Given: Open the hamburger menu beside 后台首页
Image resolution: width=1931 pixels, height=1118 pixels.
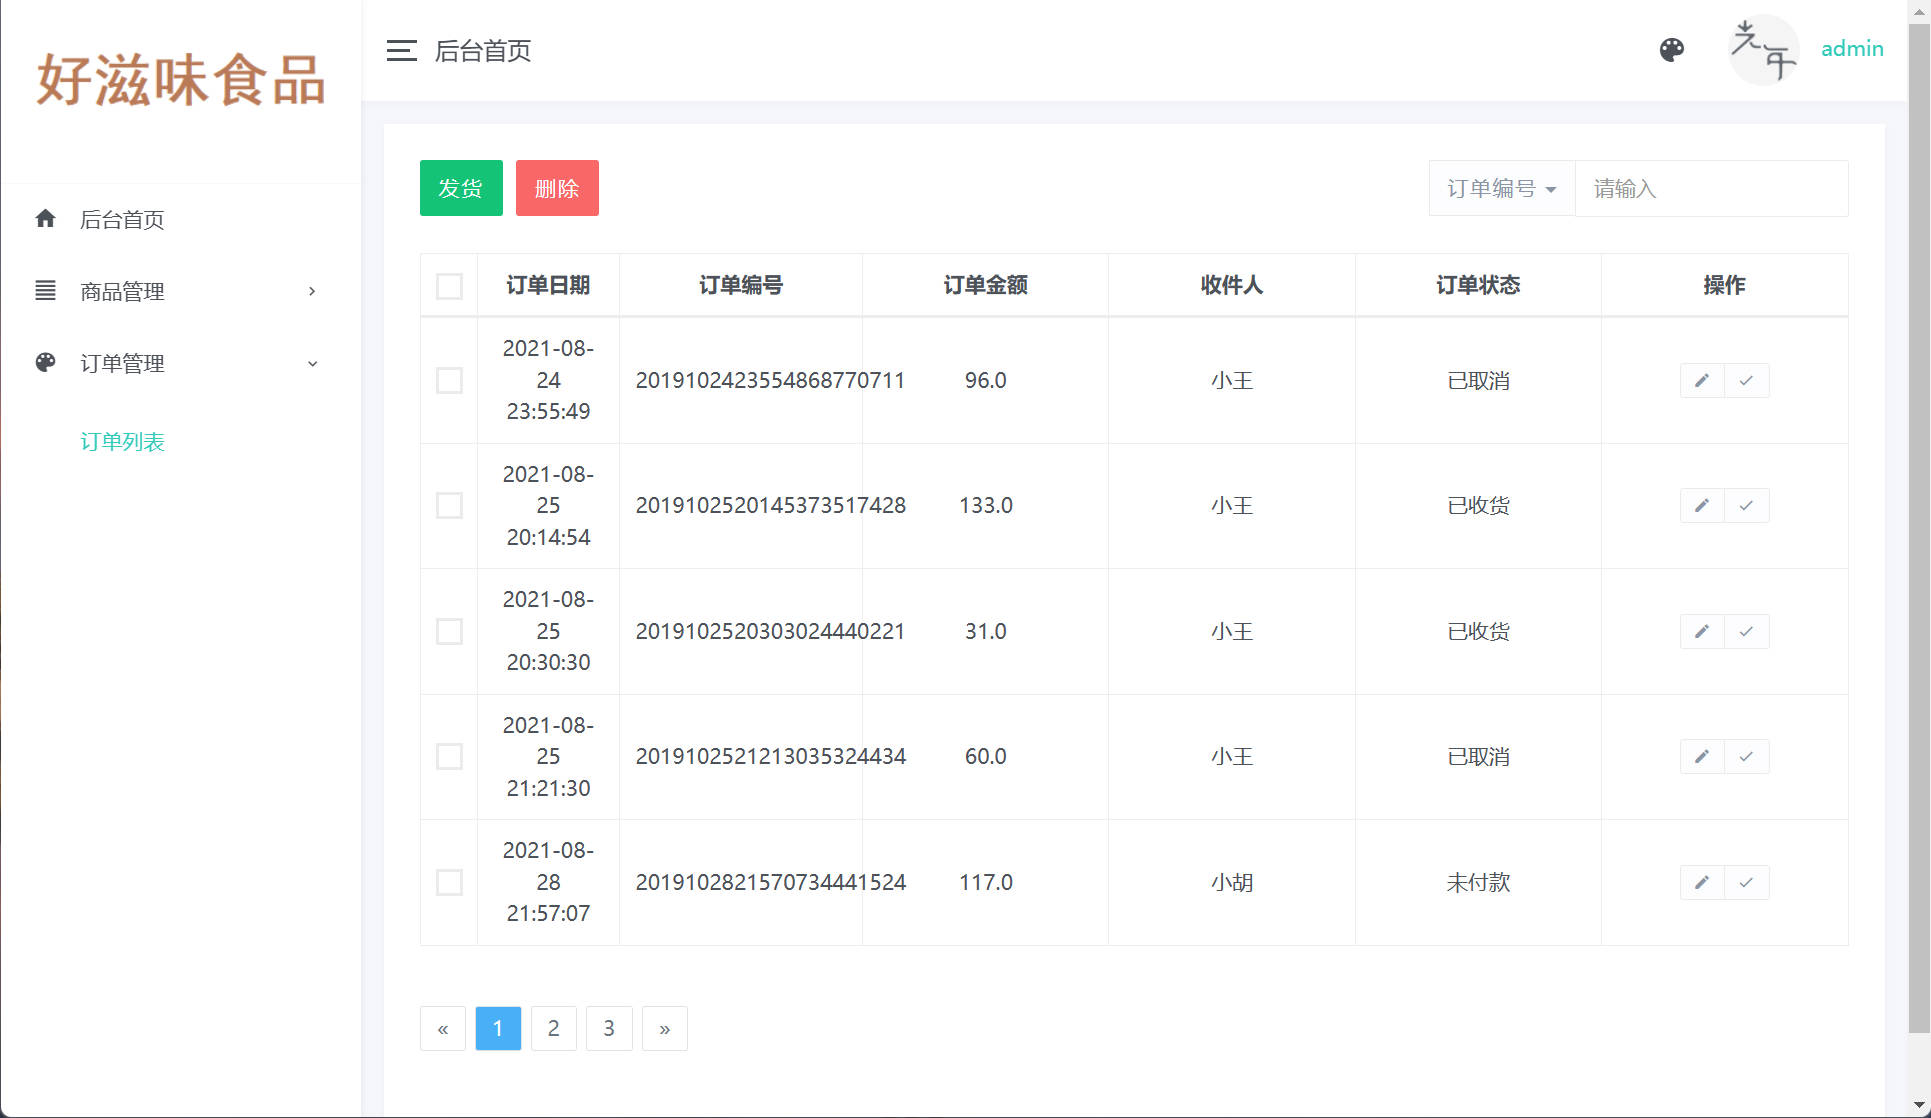Looking at the screenshot, I should pyautogui.click(x=401, y=51).
